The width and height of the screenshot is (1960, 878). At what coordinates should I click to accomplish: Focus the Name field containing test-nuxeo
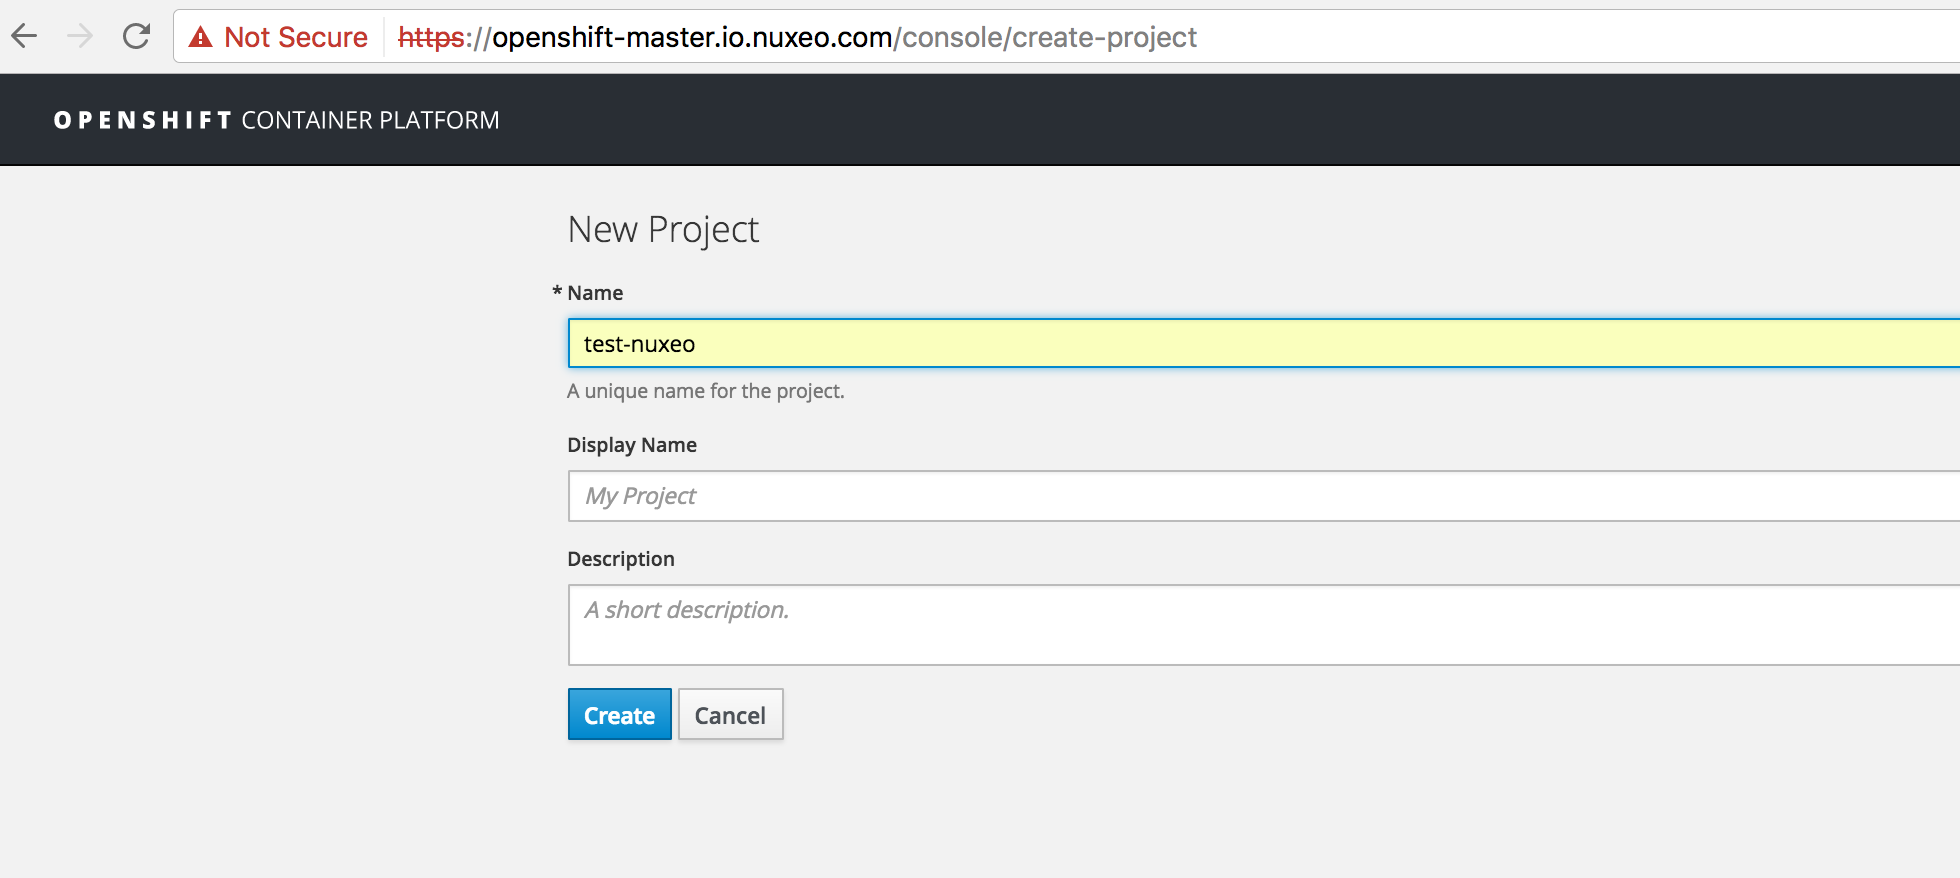pyautogui.click(x=1264, y=343)
